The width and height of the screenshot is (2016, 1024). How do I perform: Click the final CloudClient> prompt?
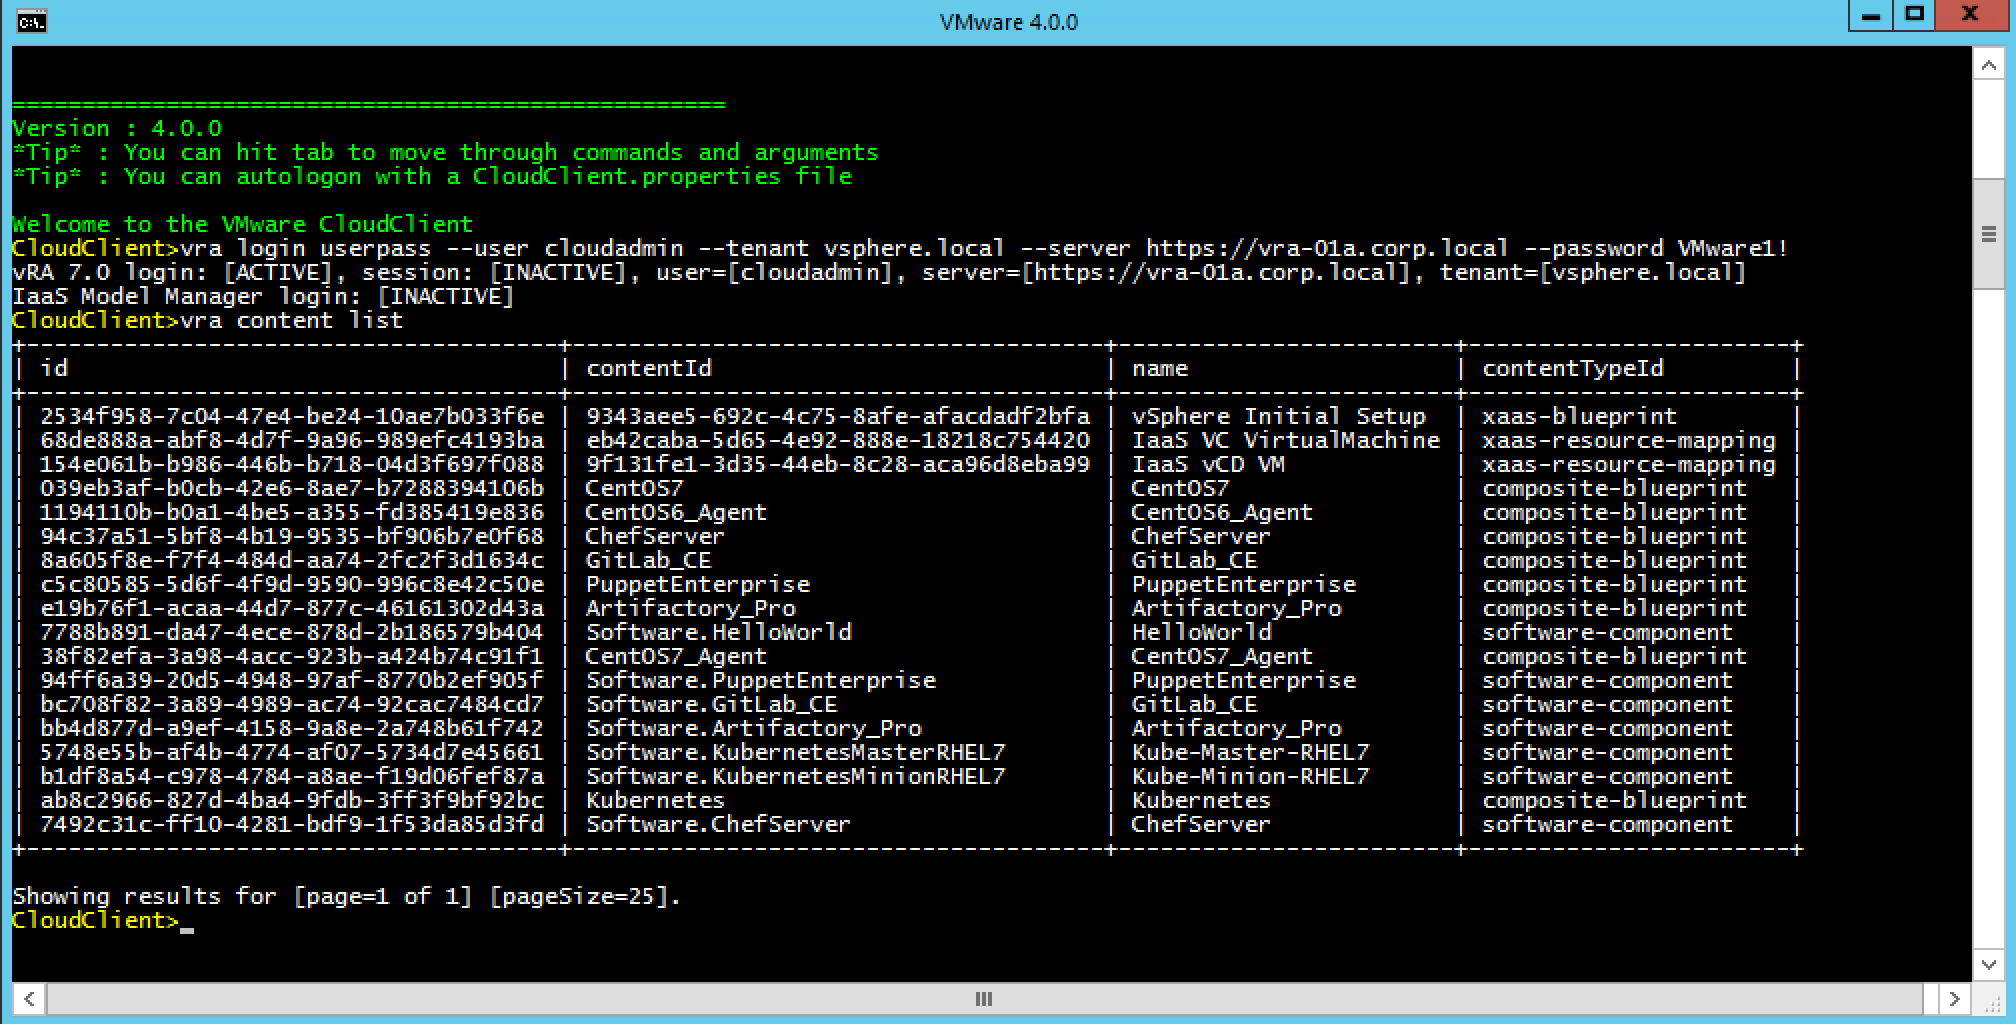(x=96, y=920)
